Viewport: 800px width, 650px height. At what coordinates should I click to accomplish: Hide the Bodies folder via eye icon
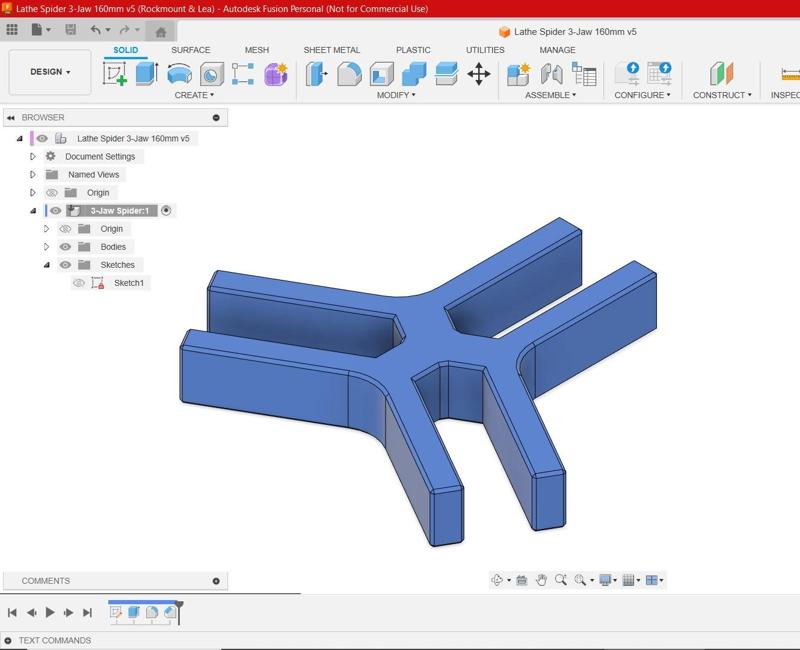pyautogui.click(x=65, y=247)
